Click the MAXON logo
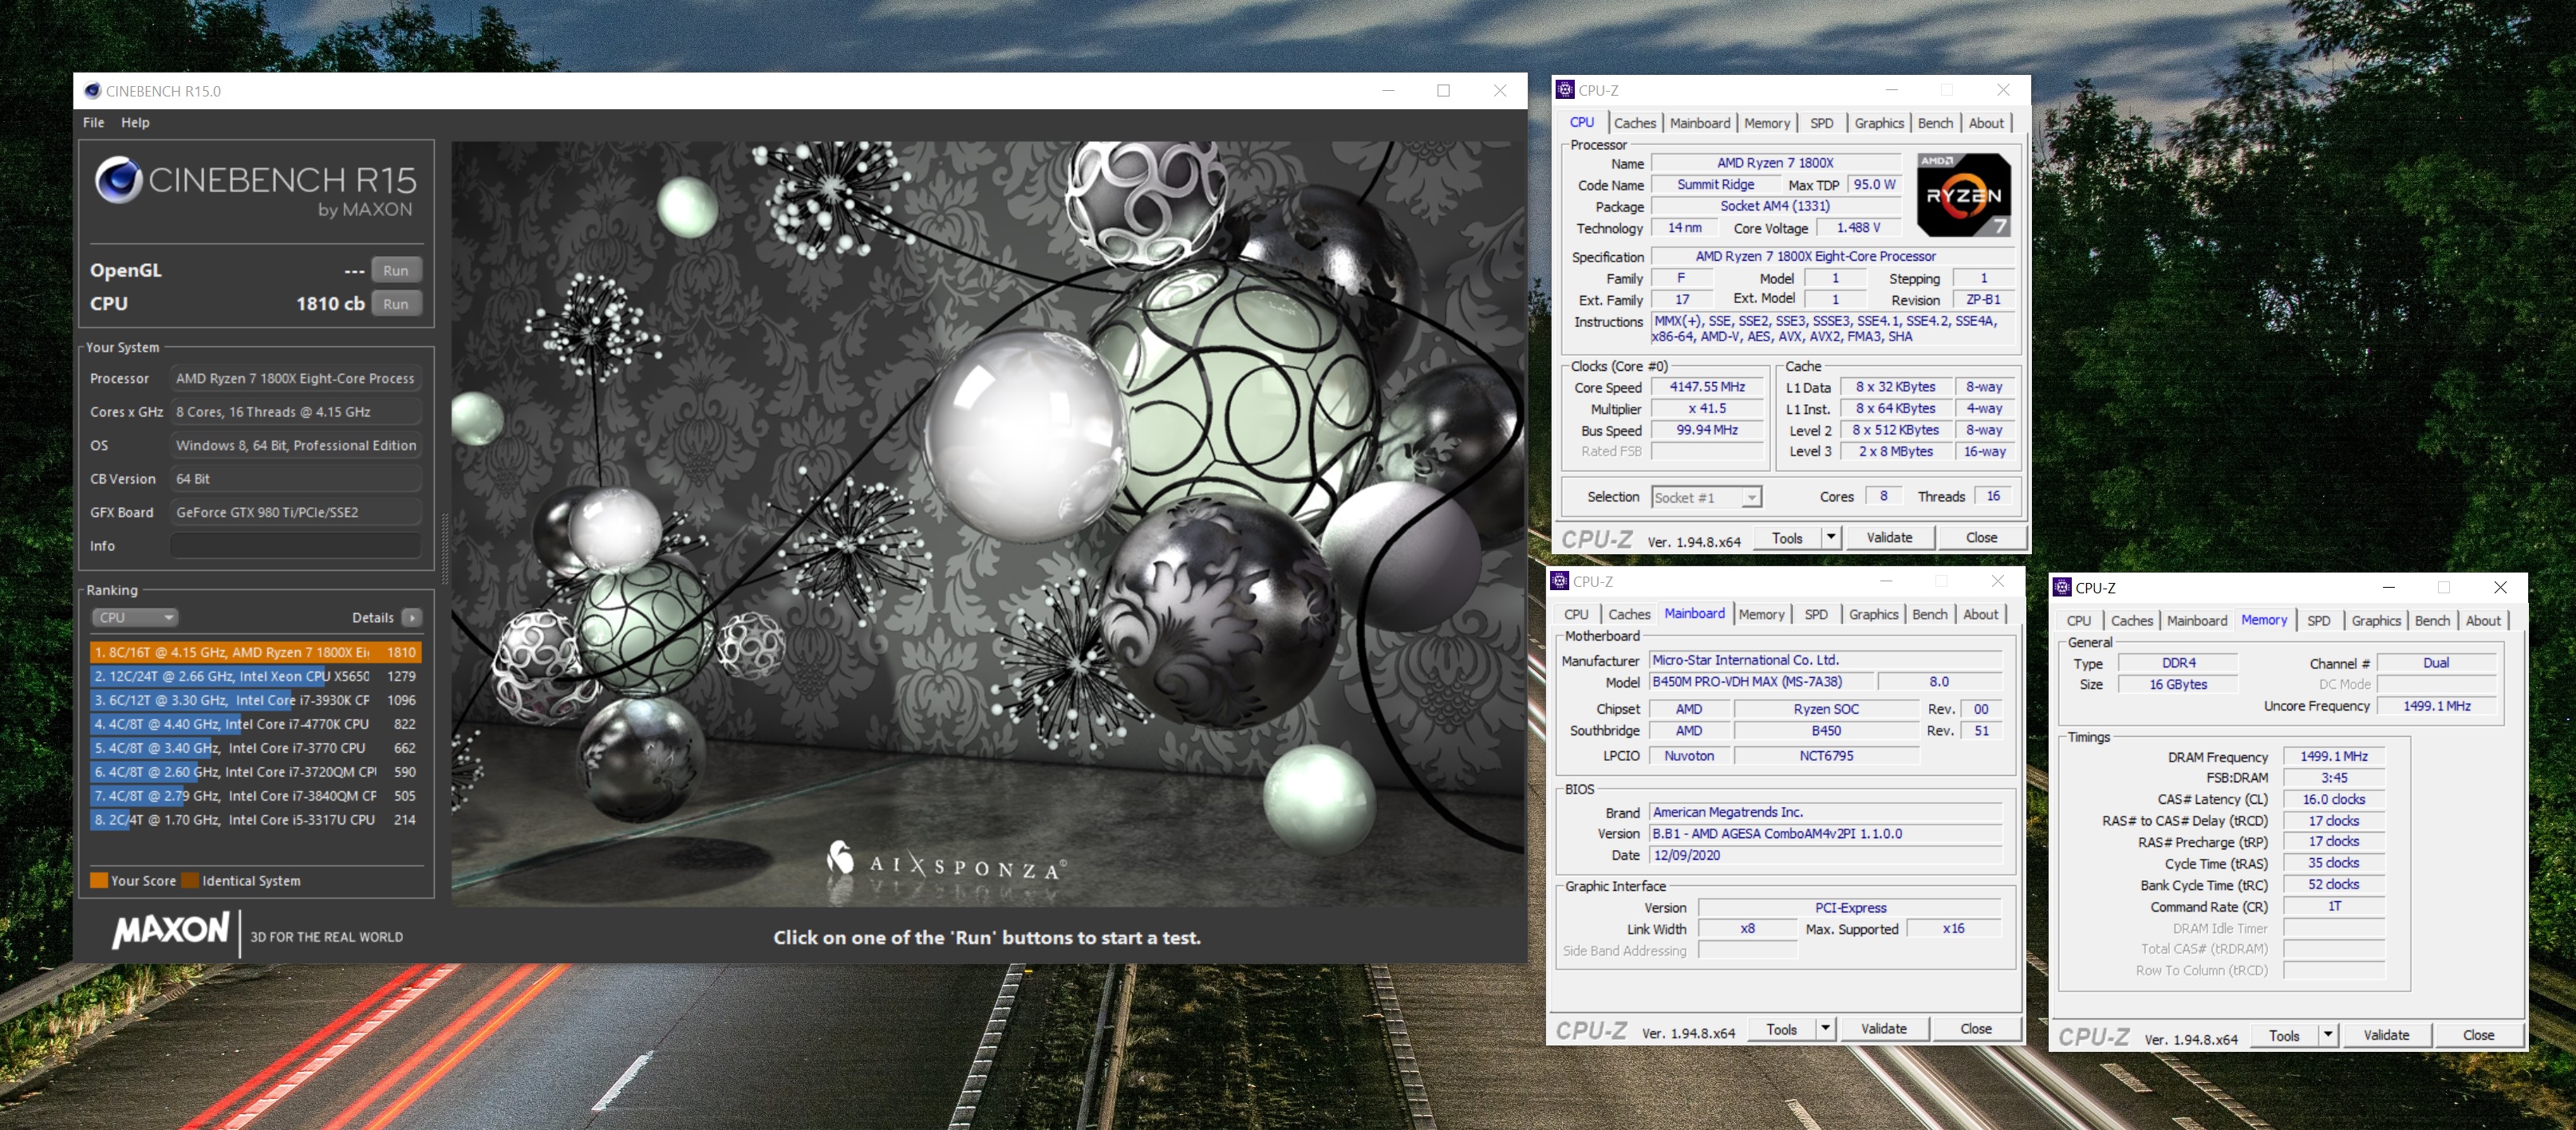This screenshot has width=2576, height=1130. pyautogui.click(x=171, y=930)
